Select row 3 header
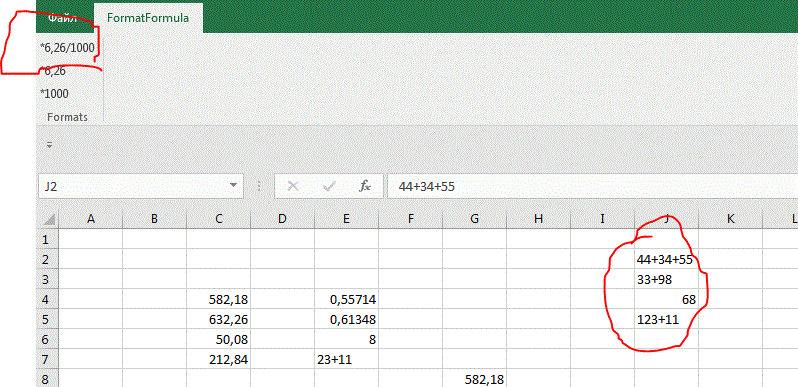798x387 pixels. 48,279
